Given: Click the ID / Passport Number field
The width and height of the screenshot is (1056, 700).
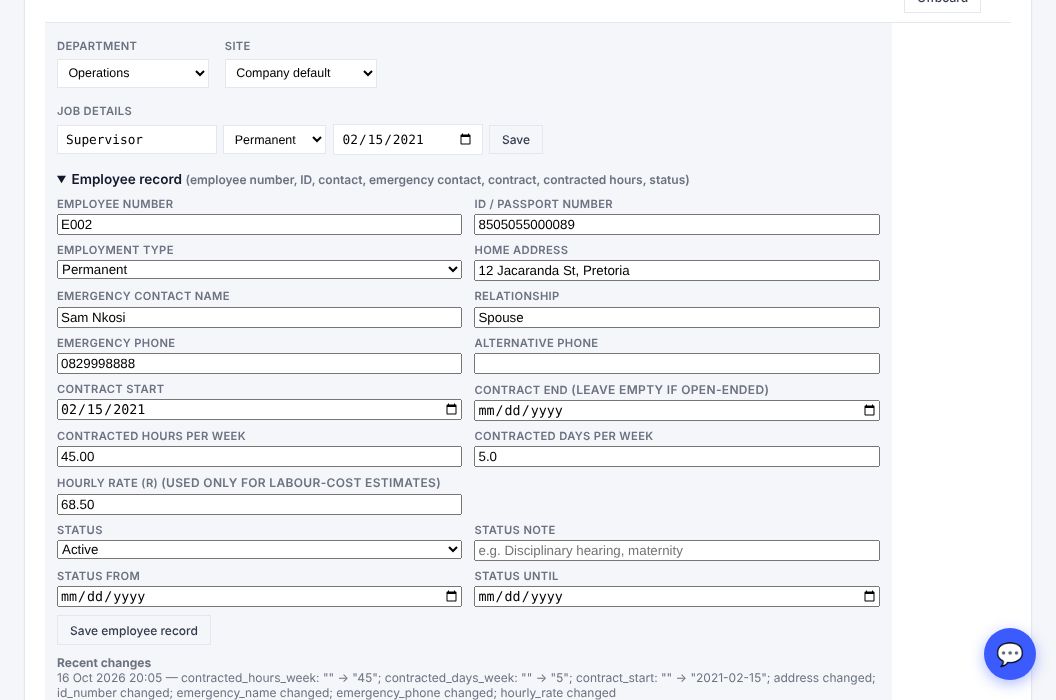Looking at the screenshot, I should [x=677, y=224].
